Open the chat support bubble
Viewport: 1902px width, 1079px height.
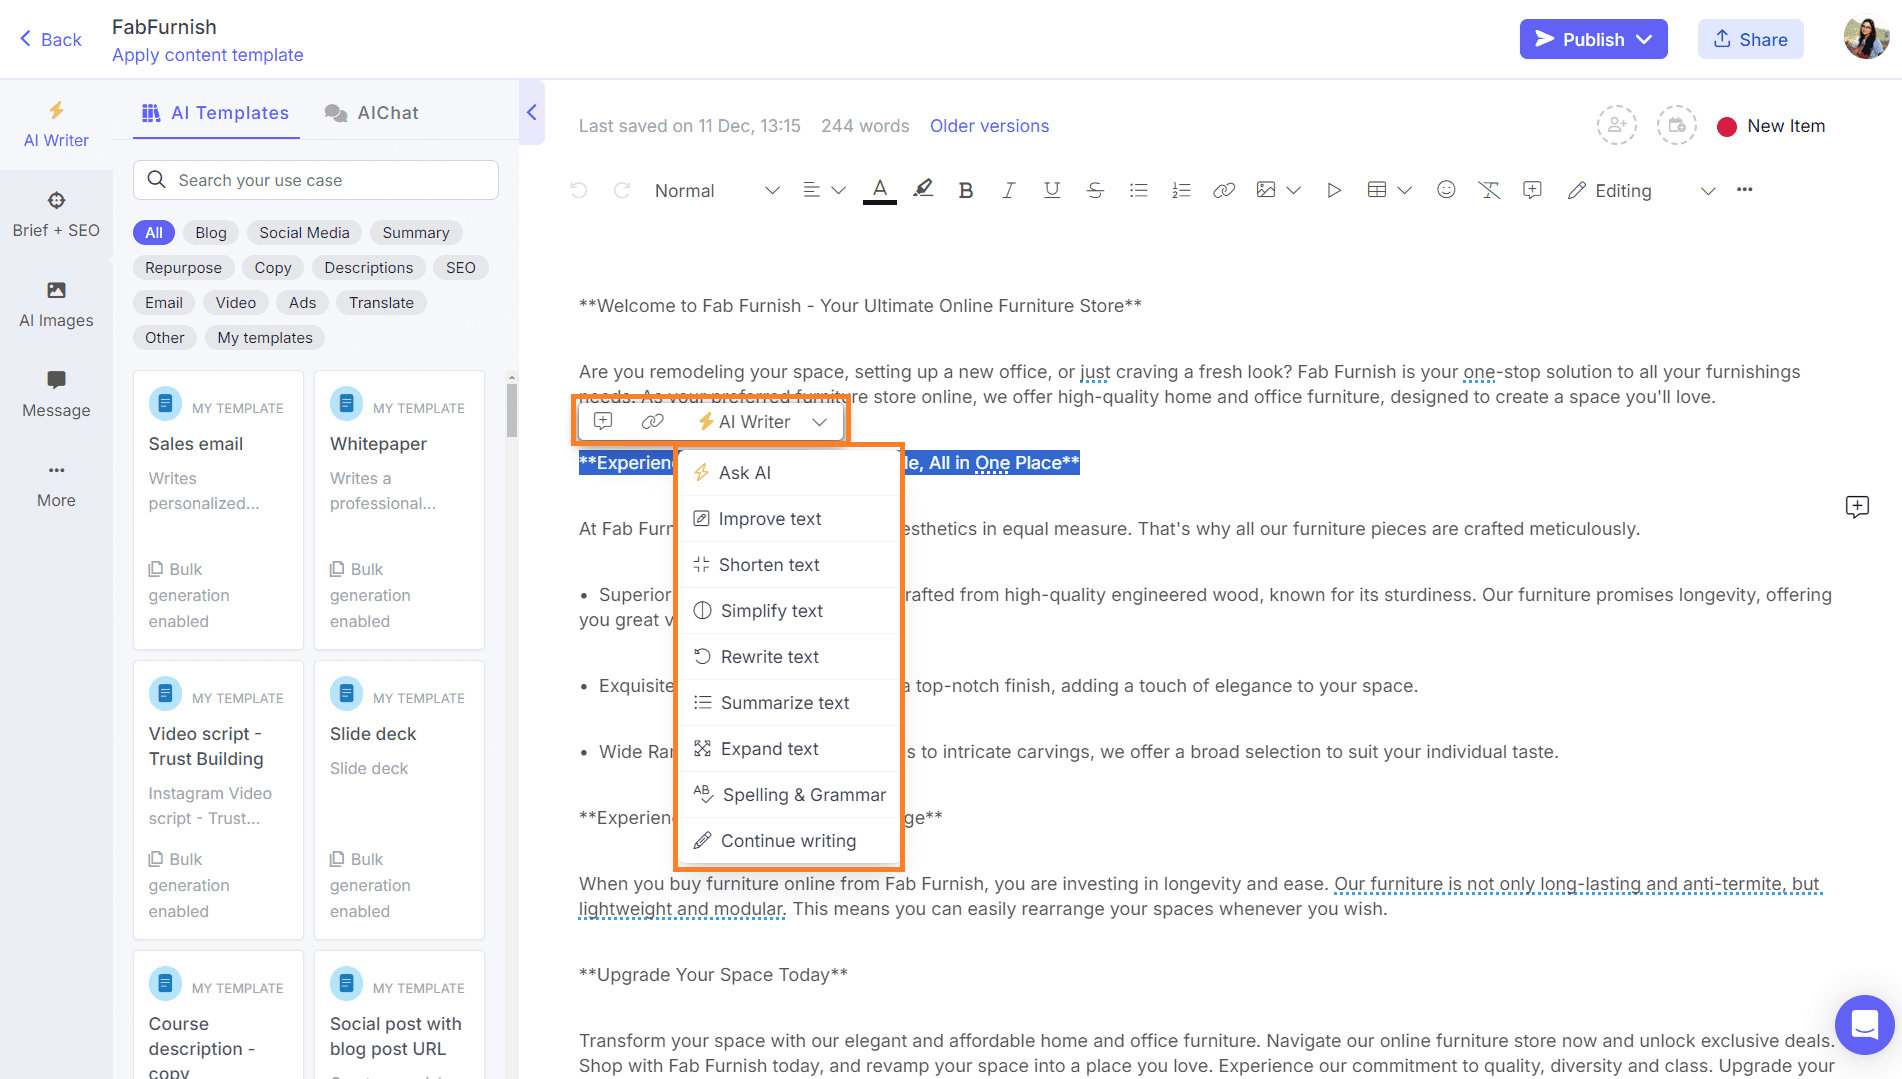point(1865,1025)
